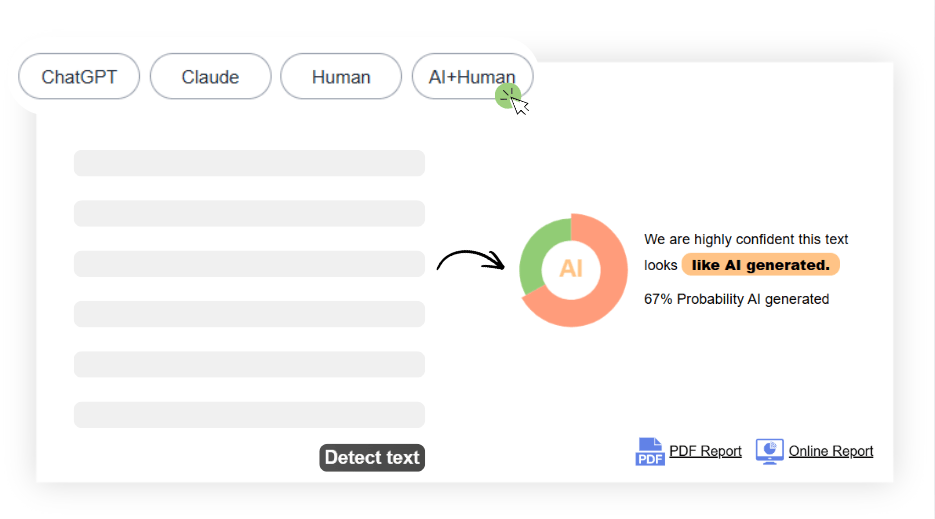This screenshot has height=519, width=935.
Task: Click 'We are highly confident this text'
Action: pos(746,239)
